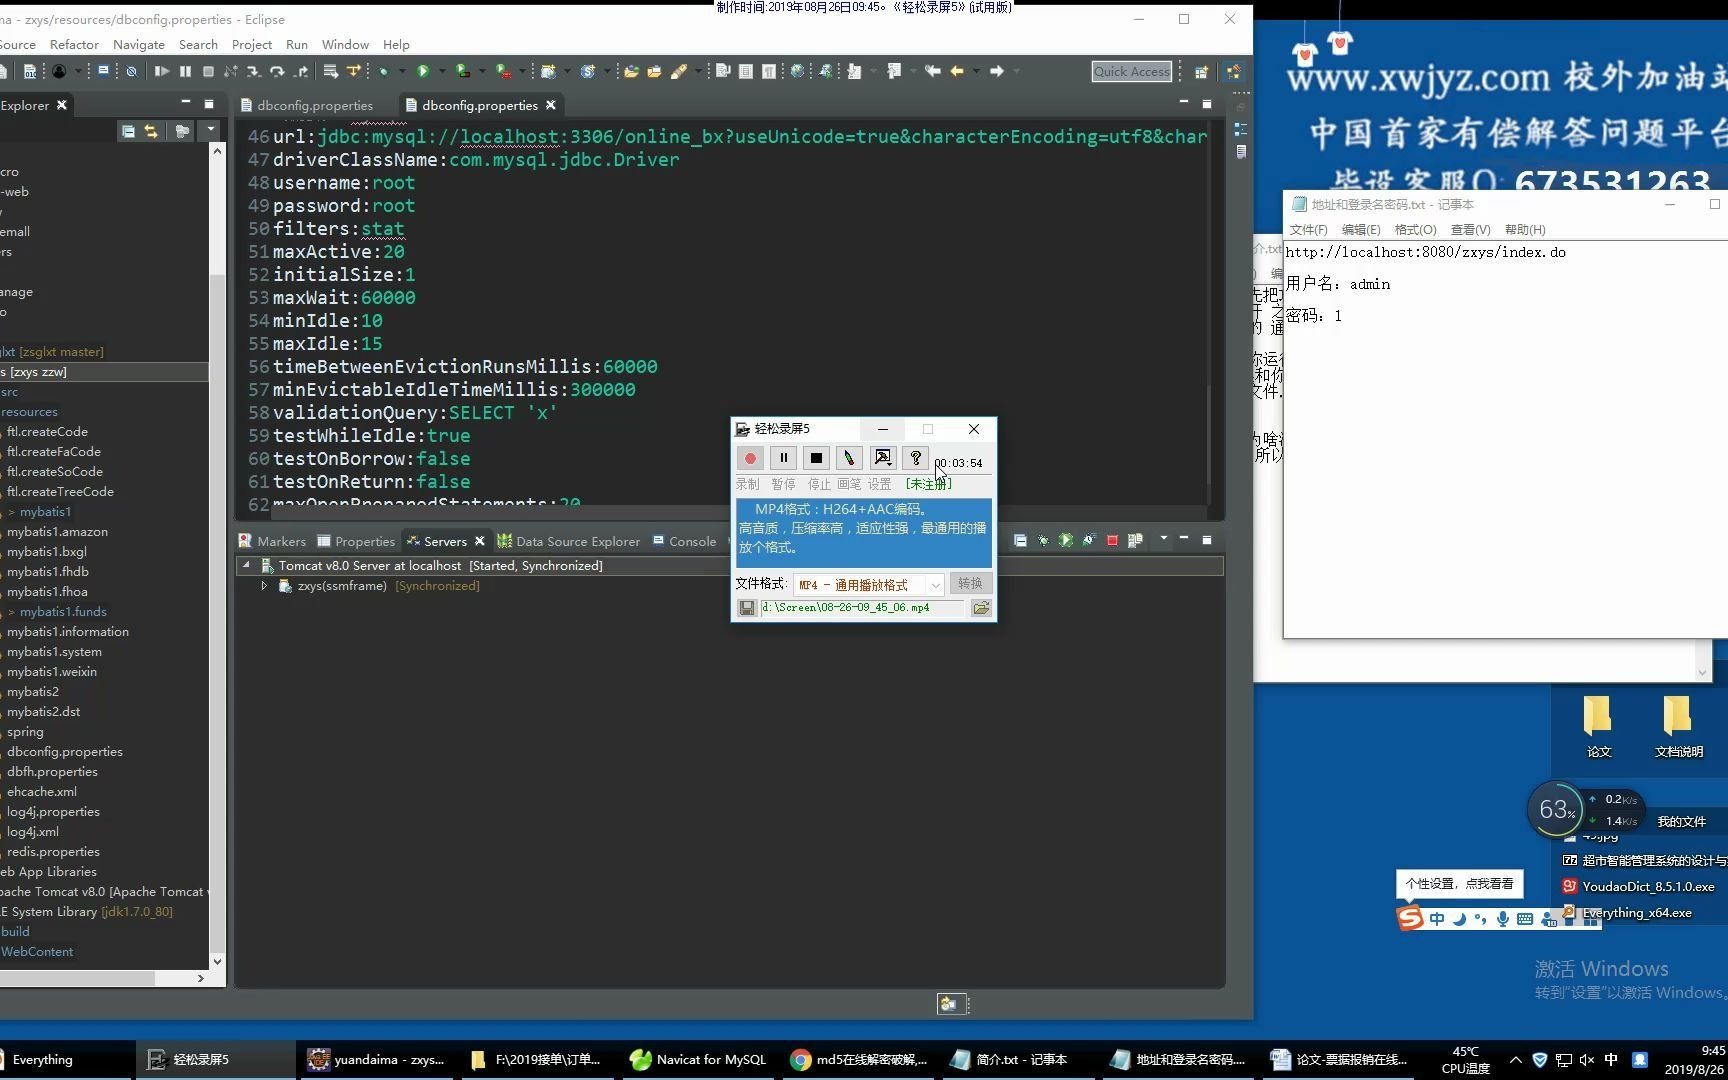Screen dimensions: 1728x1080
Task: Click the back navigation yellow arrow
Action: tap(957, 71)
